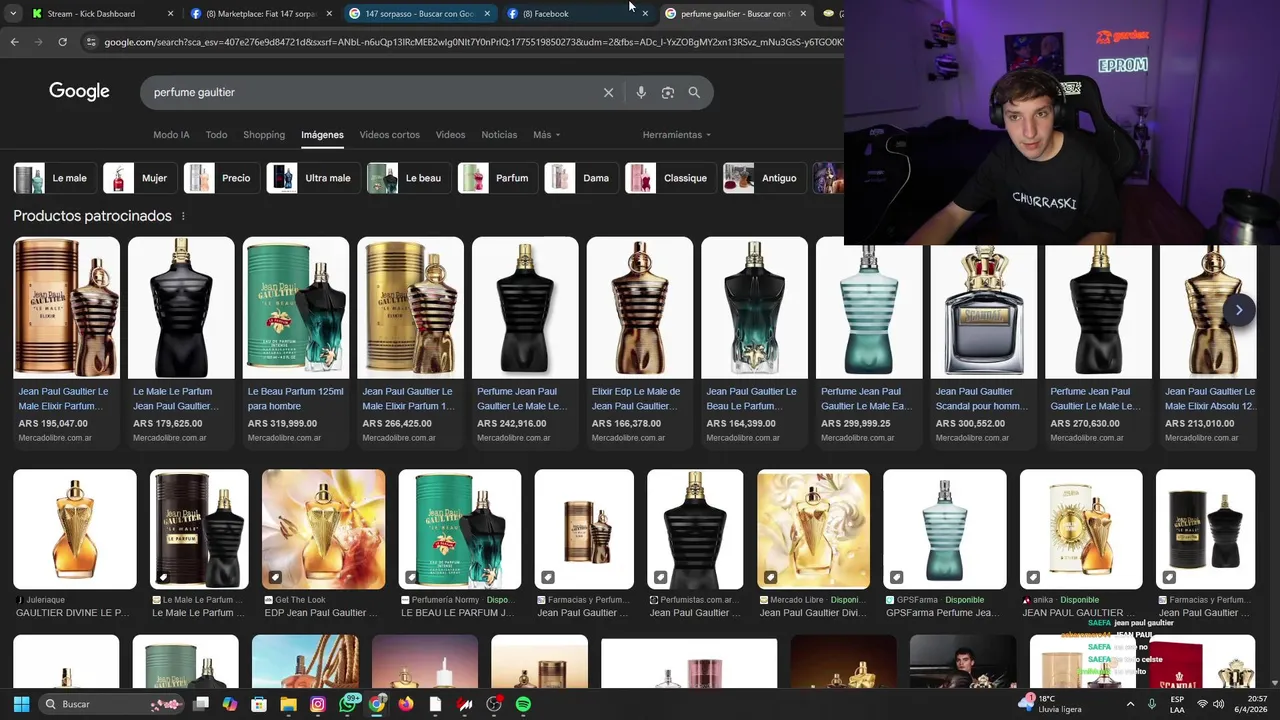
Task: Open site info icon in address bar
Action: 91,42
